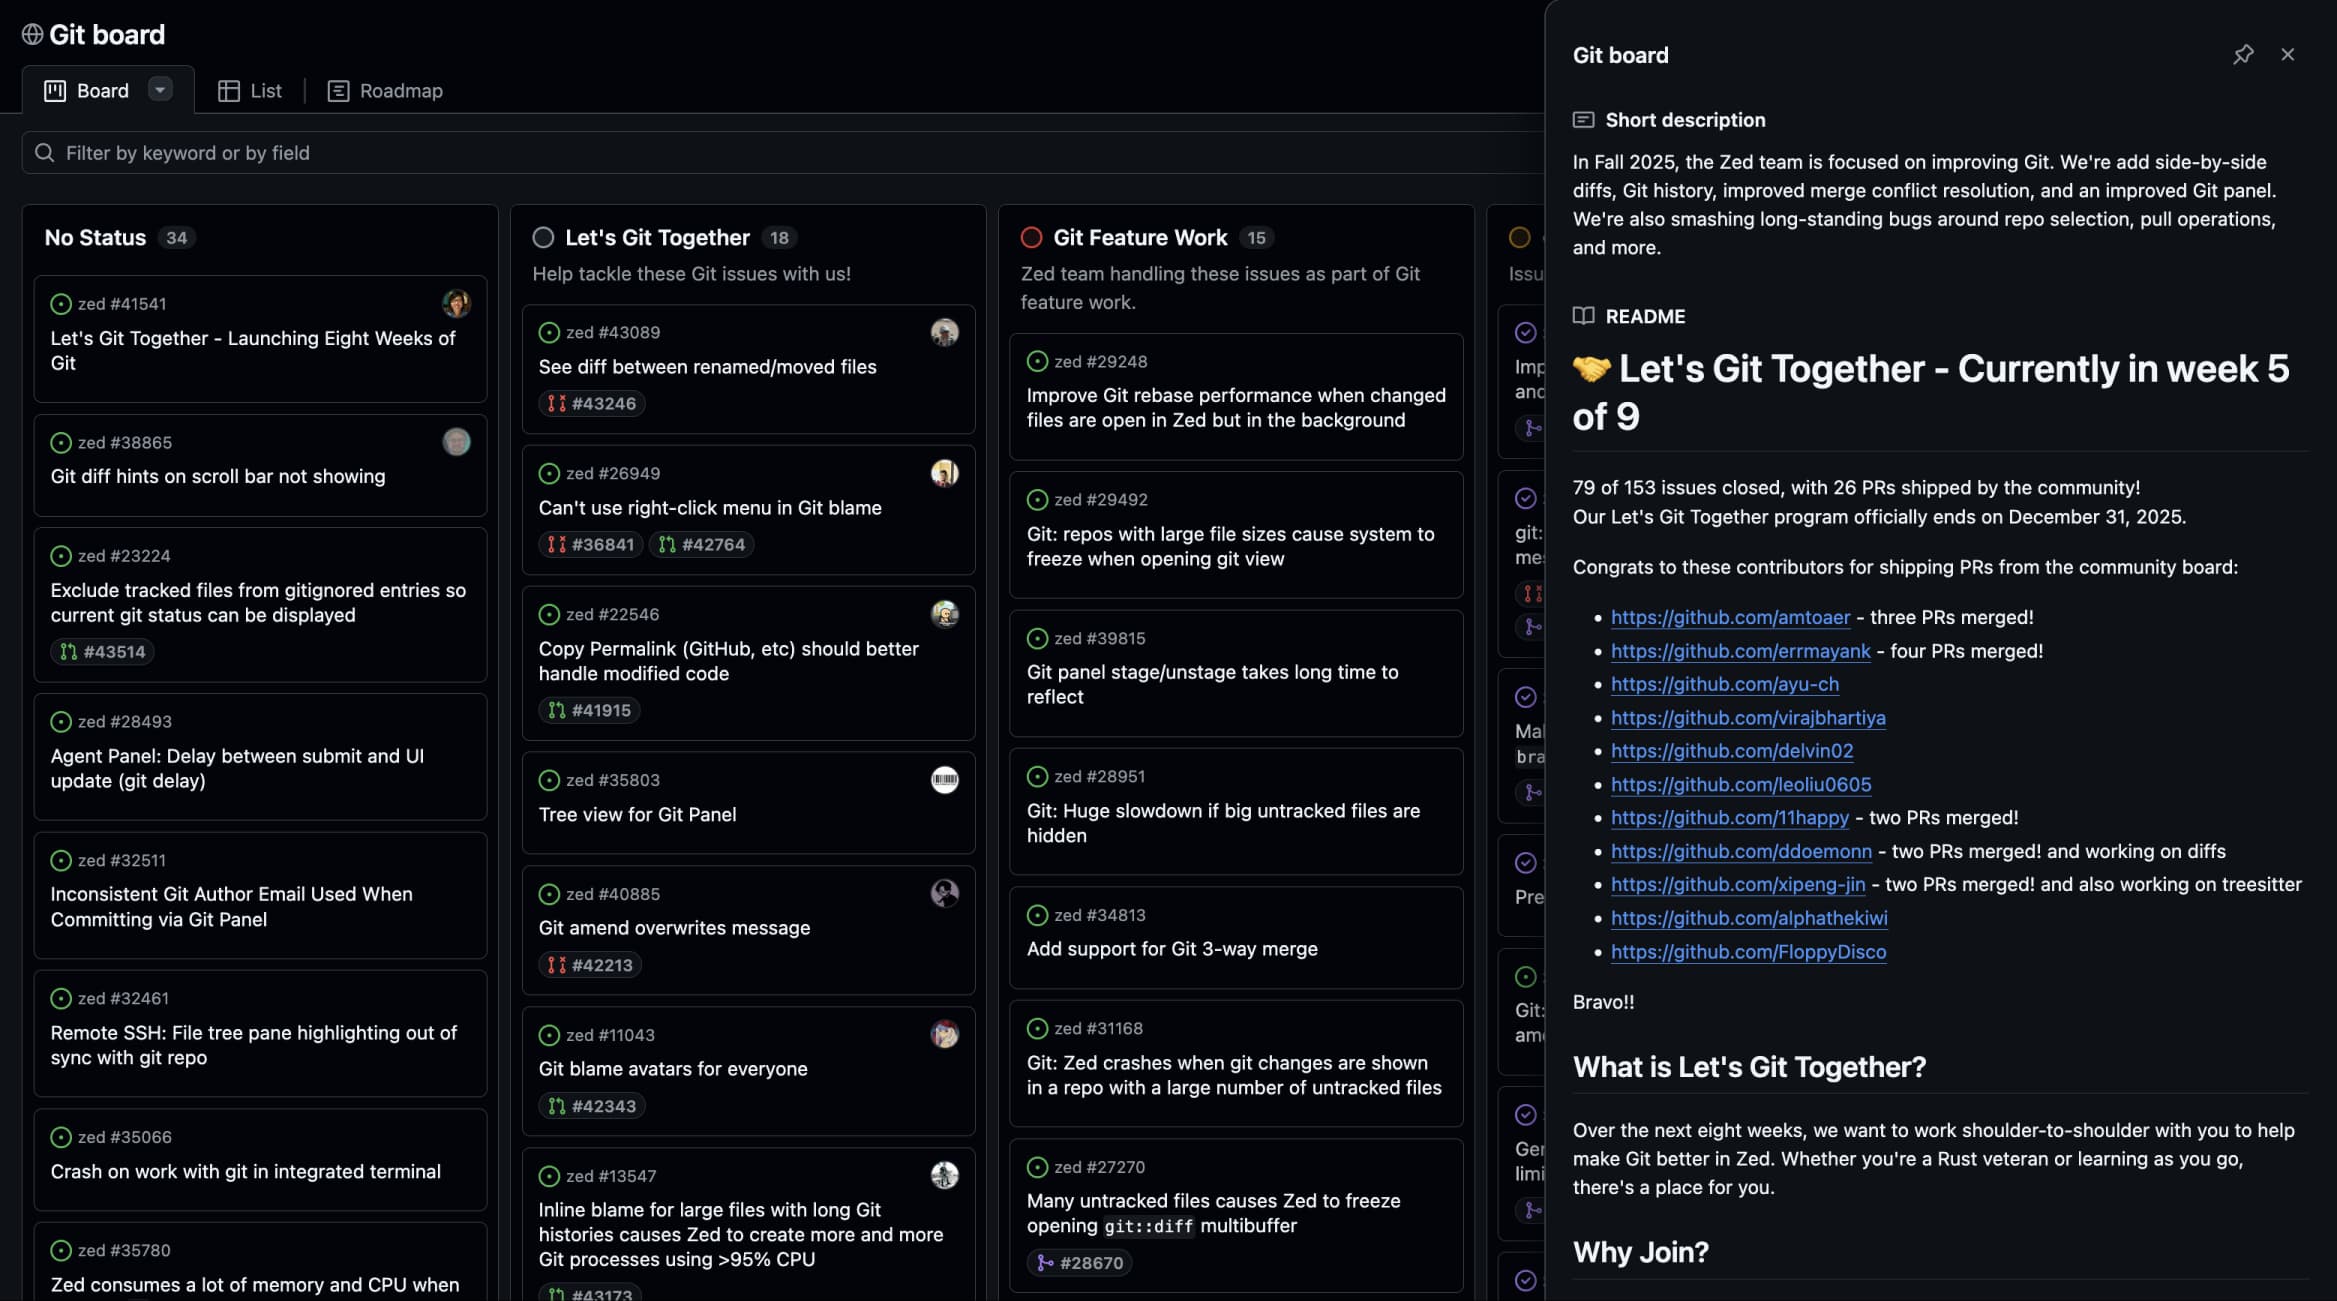This screenshot has height=1301, width=2337.
Task: Click the avatar on the Tree view card
Action: (x=945, y=780)
